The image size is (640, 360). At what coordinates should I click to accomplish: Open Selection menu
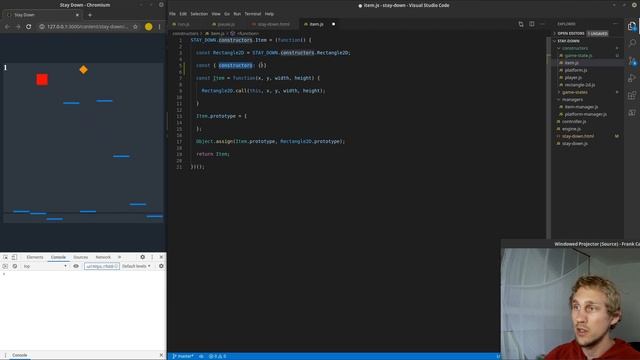(x=199, y=14)
